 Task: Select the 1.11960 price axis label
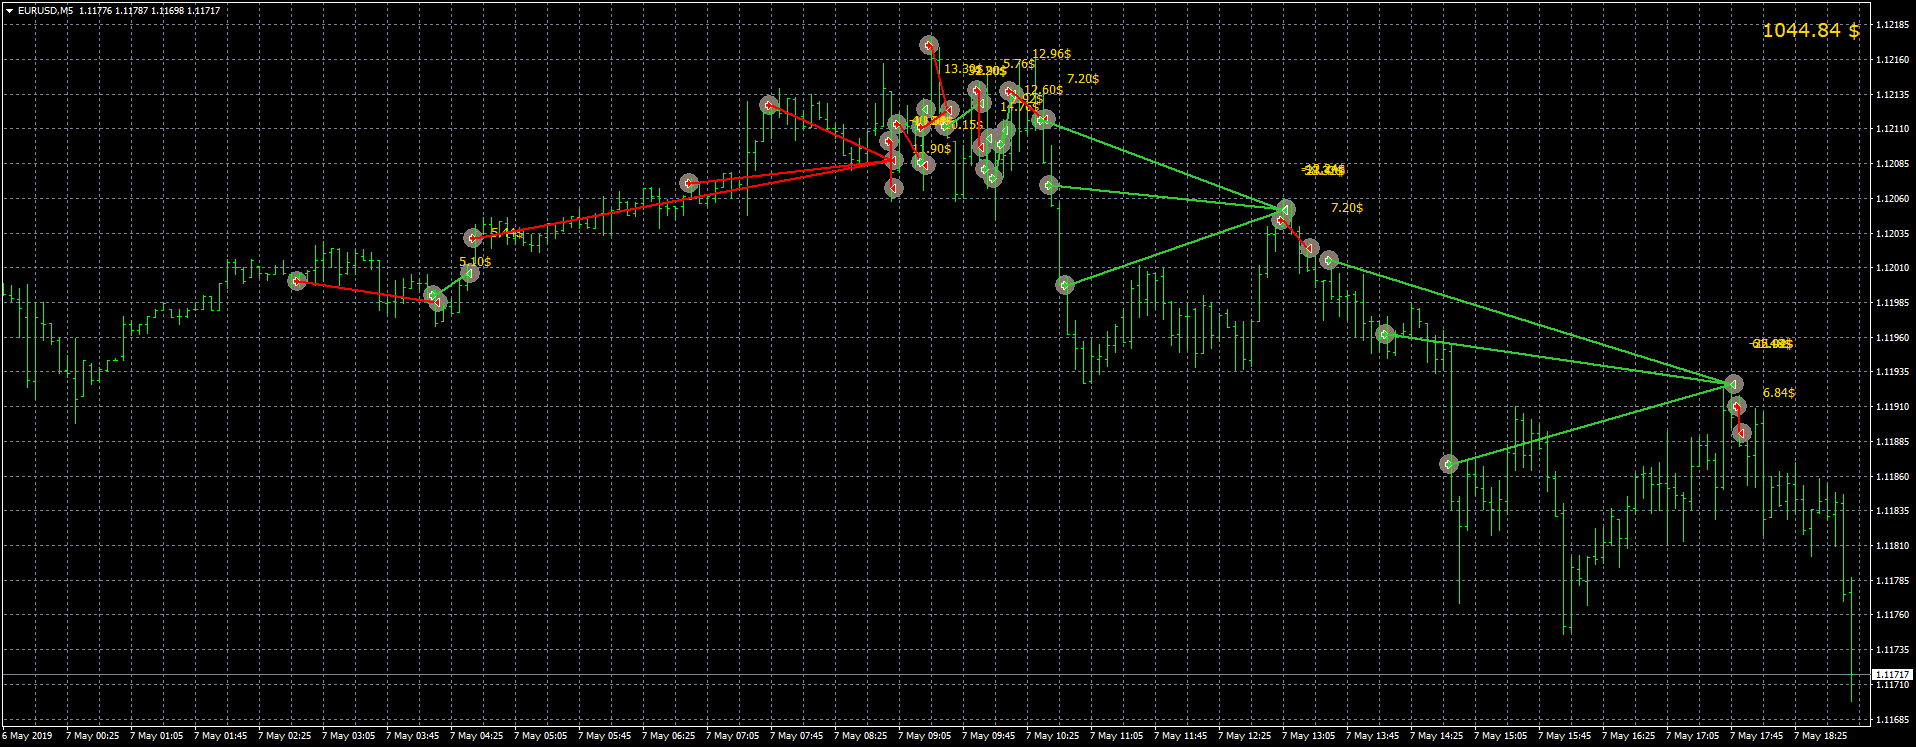tap(1893, 338)
